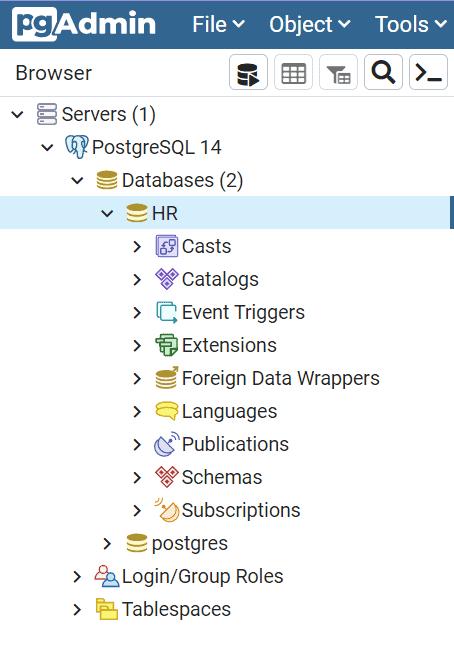This screenshot has height=652, width=454.
Task: Click the Catalogs node icon
Action: 167,279
